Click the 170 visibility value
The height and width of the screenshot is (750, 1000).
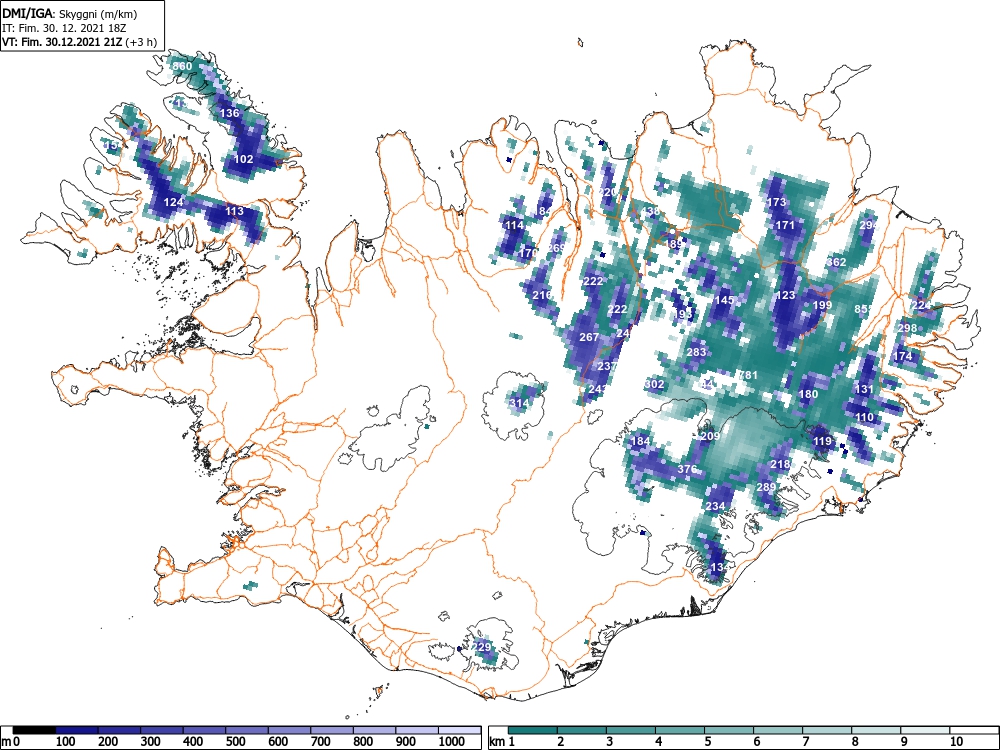click(527, 253)
